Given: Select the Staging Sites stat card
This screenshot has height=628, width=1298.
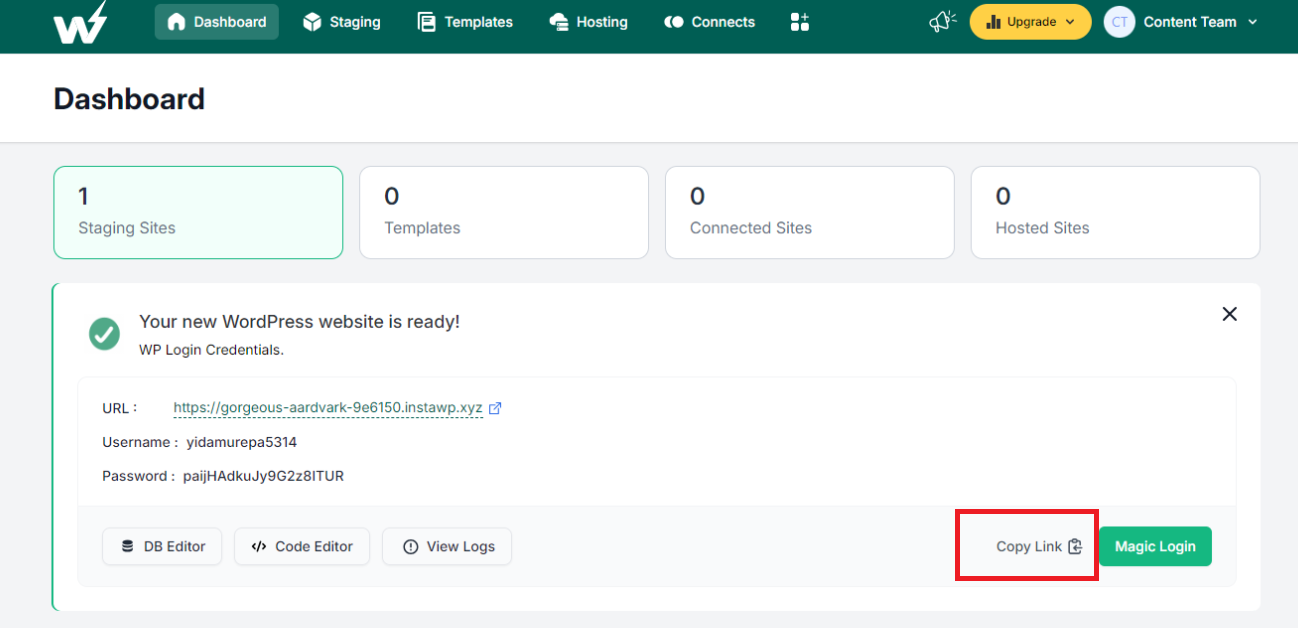Looking at the screenshot, I should (x=198, y=212).
